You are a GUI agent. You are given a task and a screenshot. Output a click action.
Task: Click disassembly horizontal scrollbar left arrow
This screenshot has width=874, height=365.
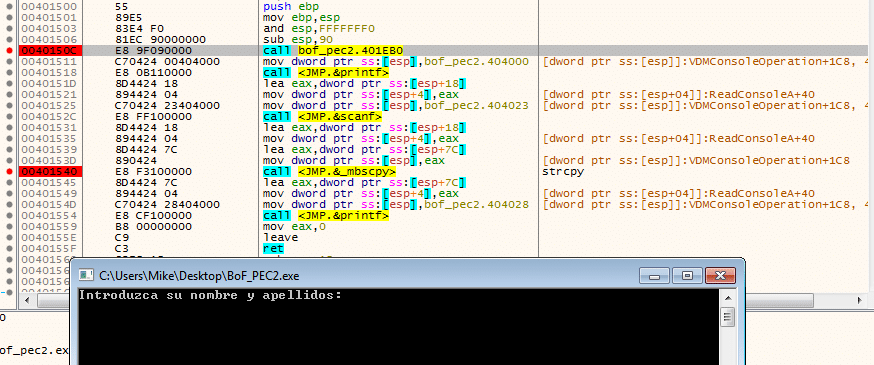tap(25, 300)
